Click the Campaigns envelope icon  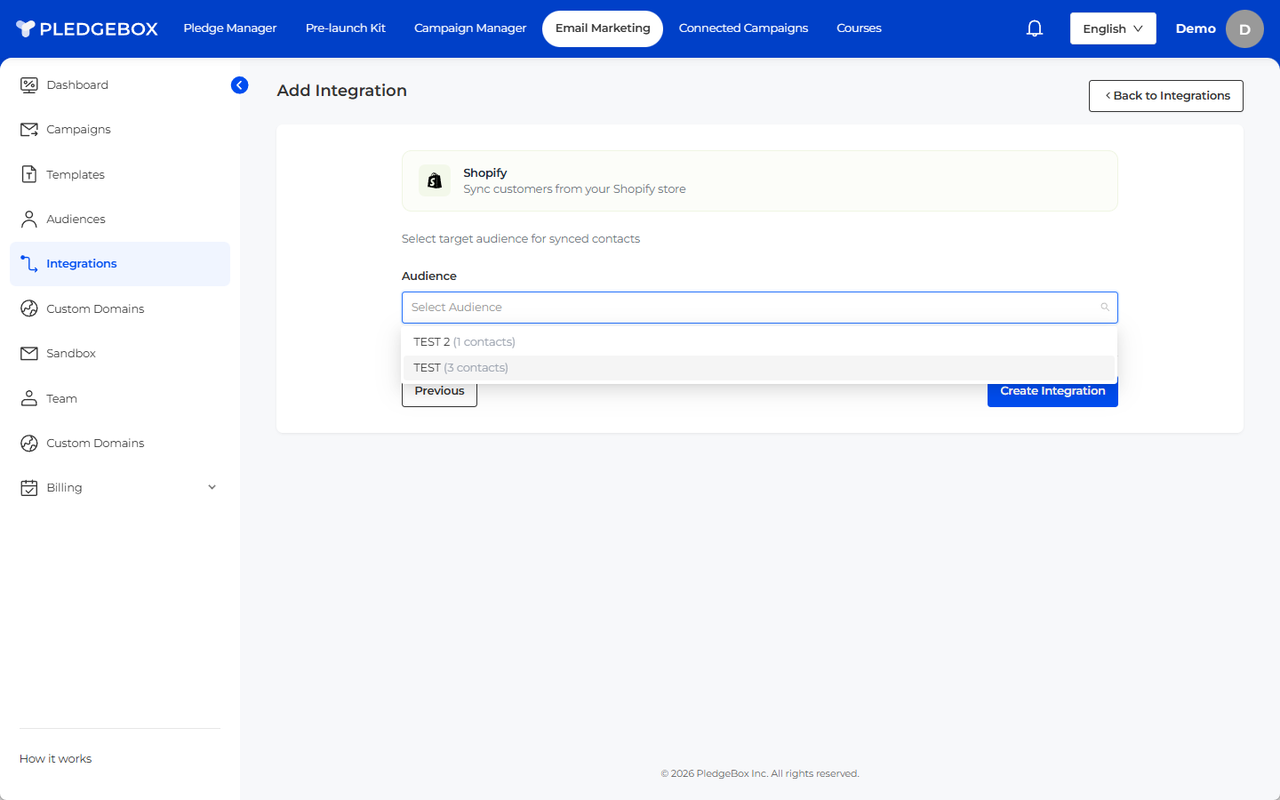click(29, 130)
